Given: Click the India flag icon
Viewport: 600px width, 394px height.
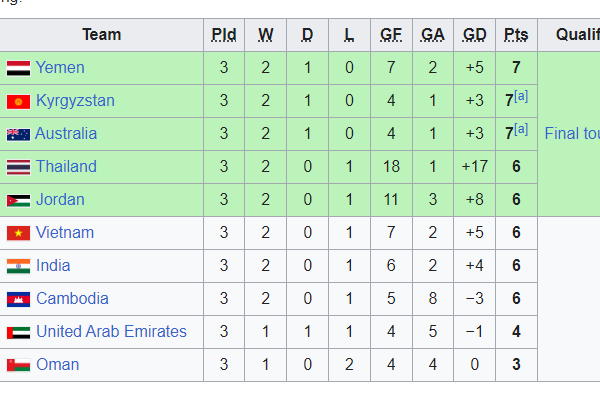Looking at the screenshot, I should pyautogui.click(x=18, y=267).
